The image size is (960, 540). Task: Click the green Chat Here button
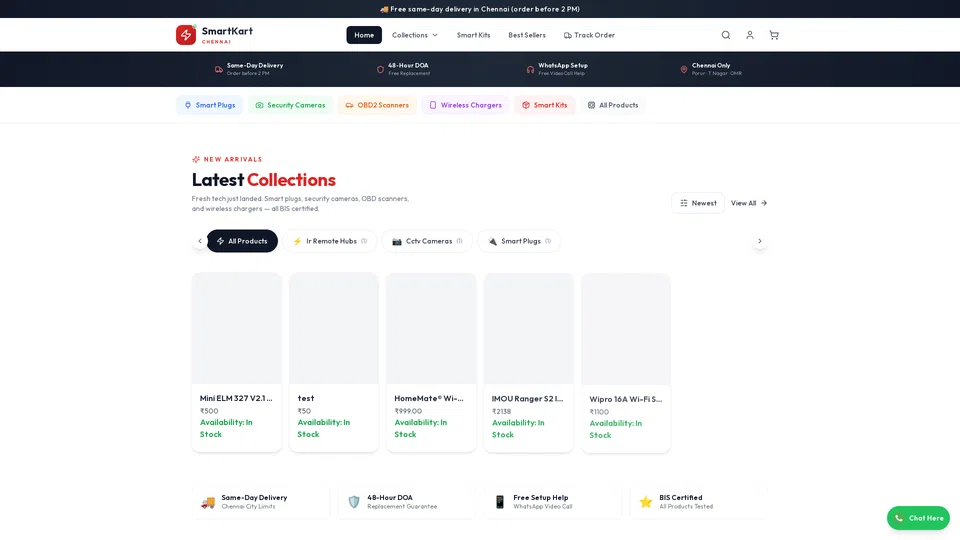918,518
